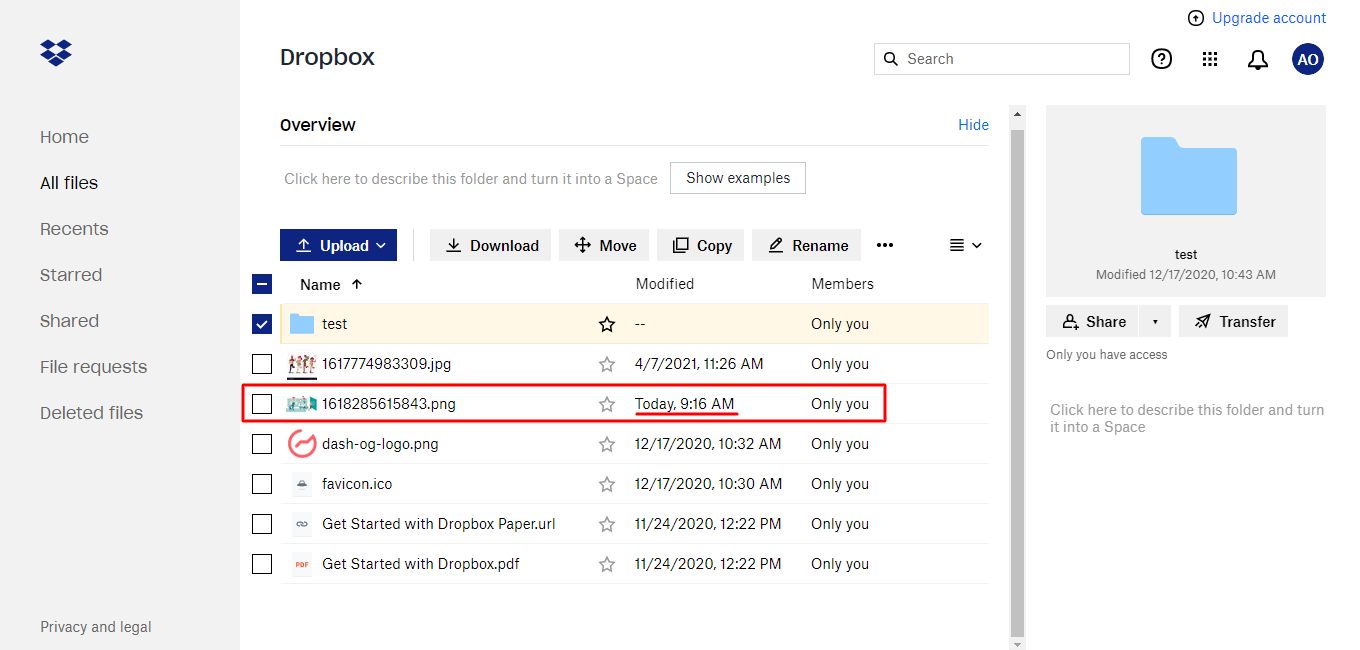The image size is (1360, 650).
Task: Click the Rename button
Action: coord(806,245)
